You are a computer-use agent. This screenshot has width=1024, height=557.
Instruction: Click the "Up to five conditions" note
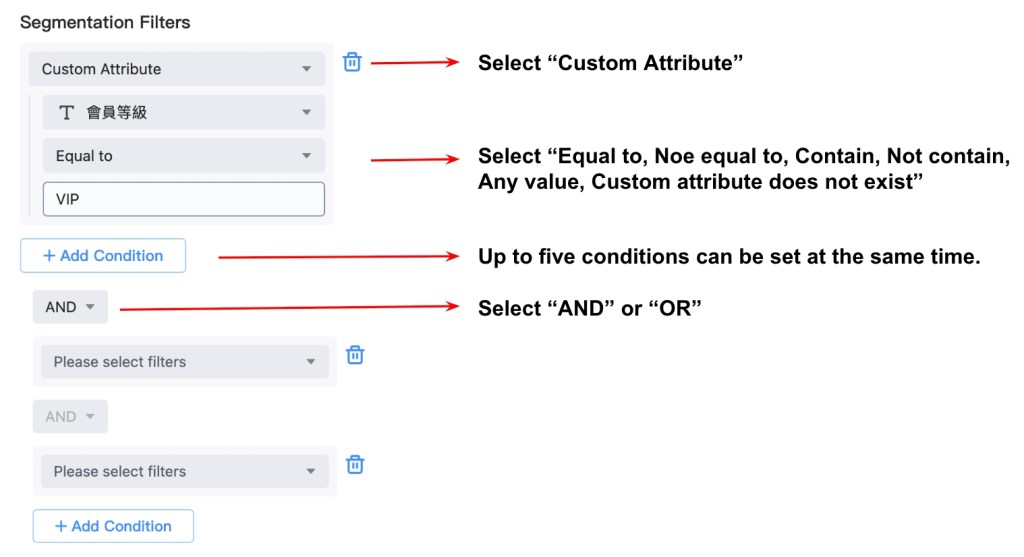pos(729,256)
